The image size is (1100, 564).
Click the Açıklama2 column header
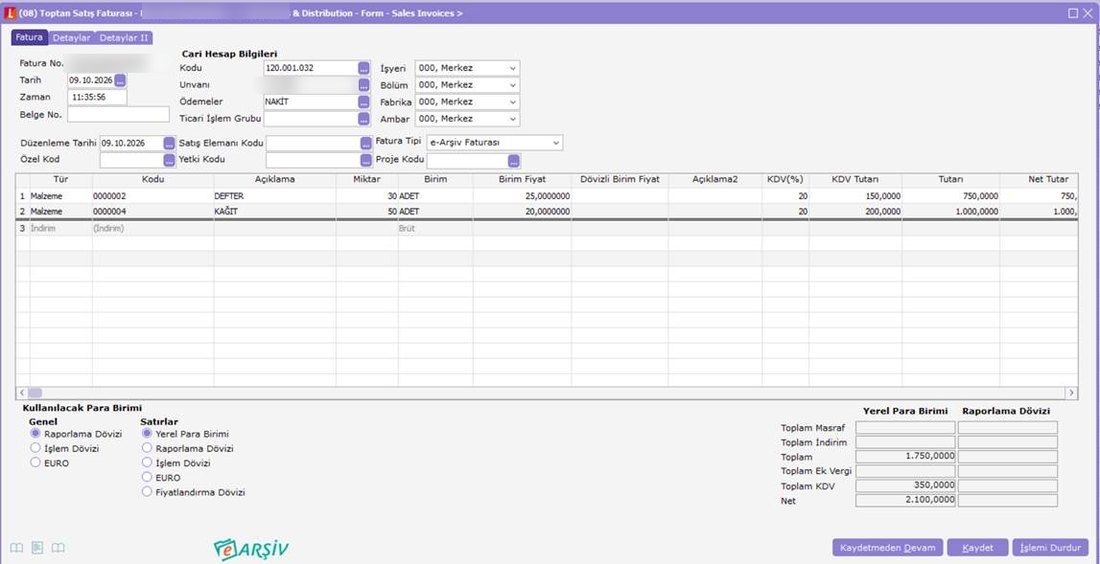pyautogui.click(x=715, y=180)
